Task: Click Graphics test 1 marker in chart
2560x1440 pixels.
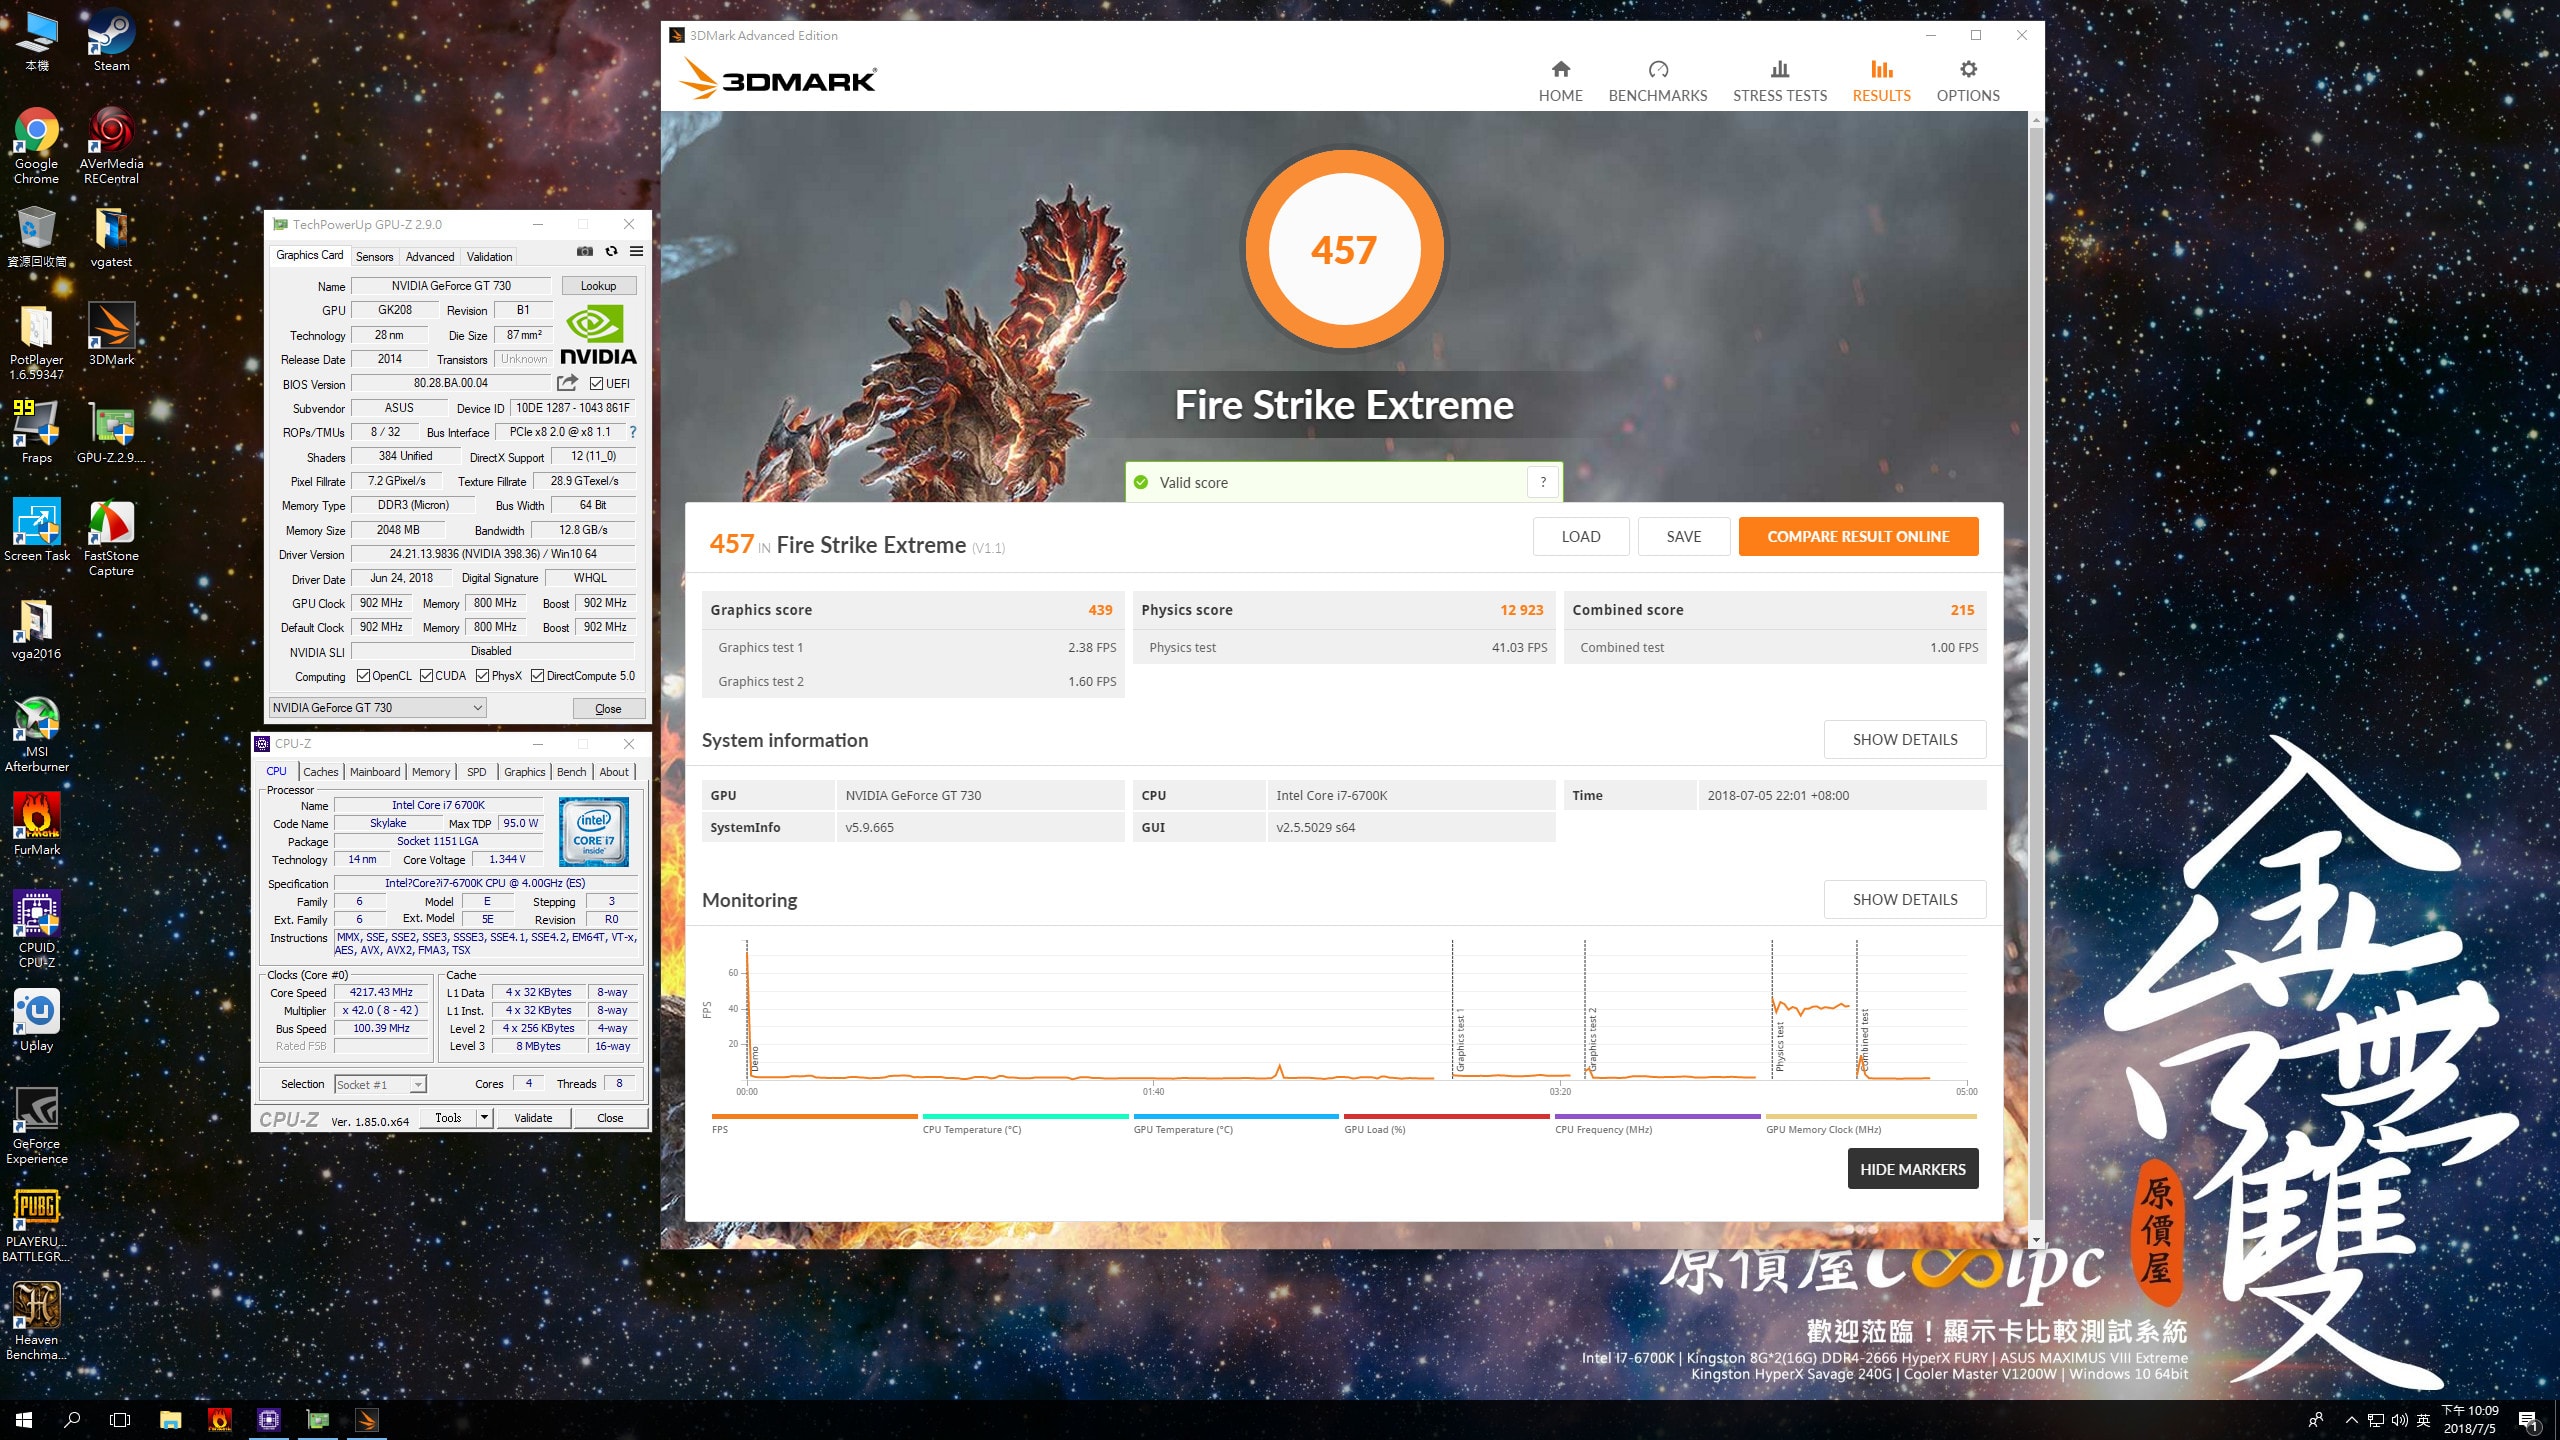Action: point(1460,1040)
